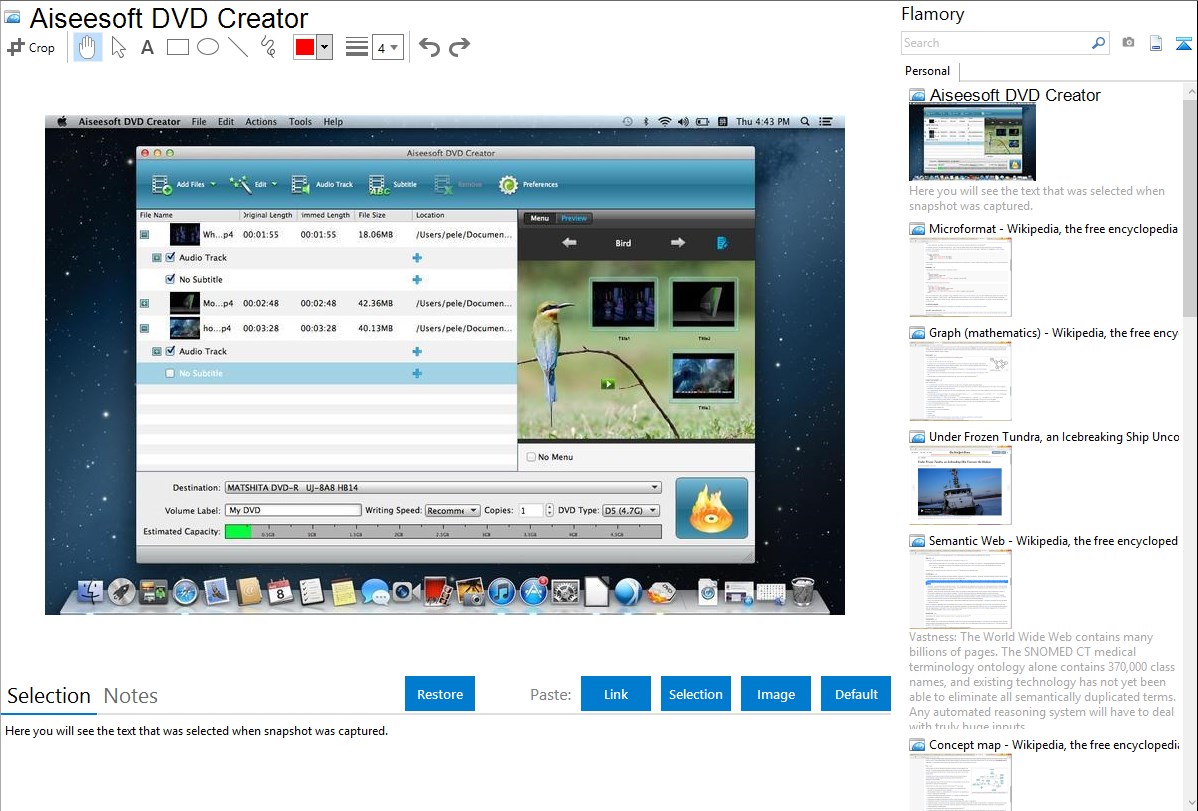This screenshot has width=1198, height=811.
Task: Click the camera capture icon
Action: click(x=1128, y=43)
